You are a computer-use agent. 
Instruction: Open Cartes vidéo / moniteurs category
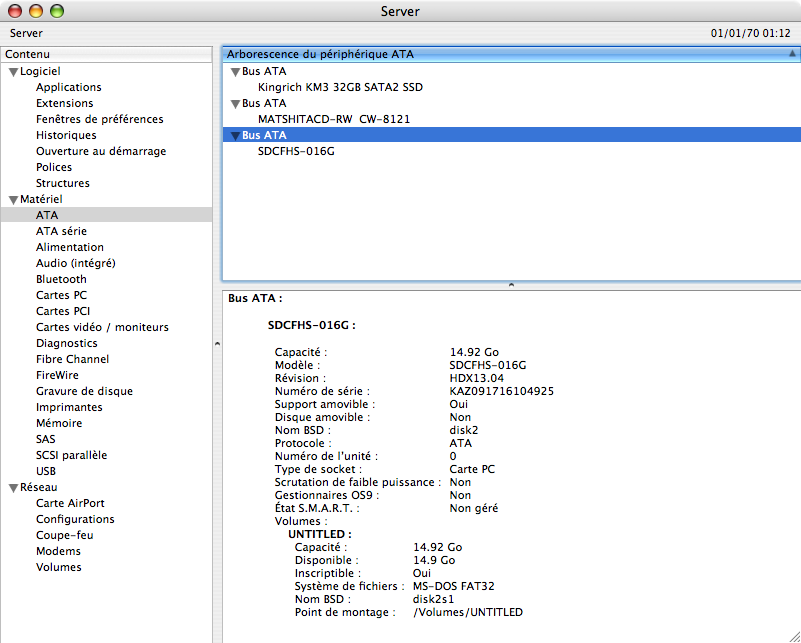102,327
